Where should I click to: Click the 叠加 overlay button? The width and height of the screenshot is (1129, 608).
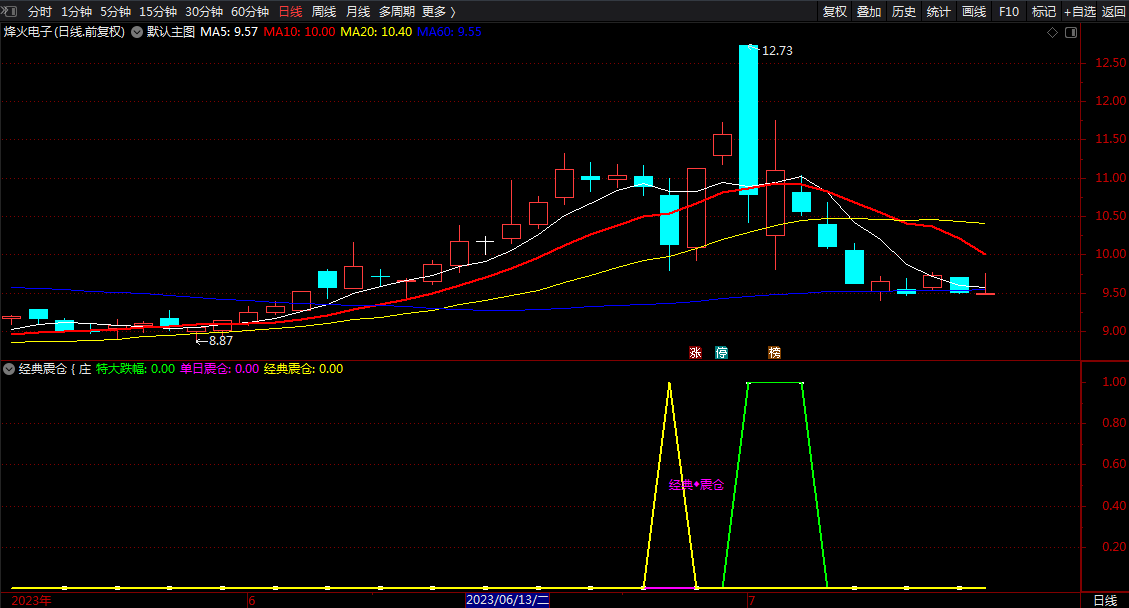click(x=869, y=12)
